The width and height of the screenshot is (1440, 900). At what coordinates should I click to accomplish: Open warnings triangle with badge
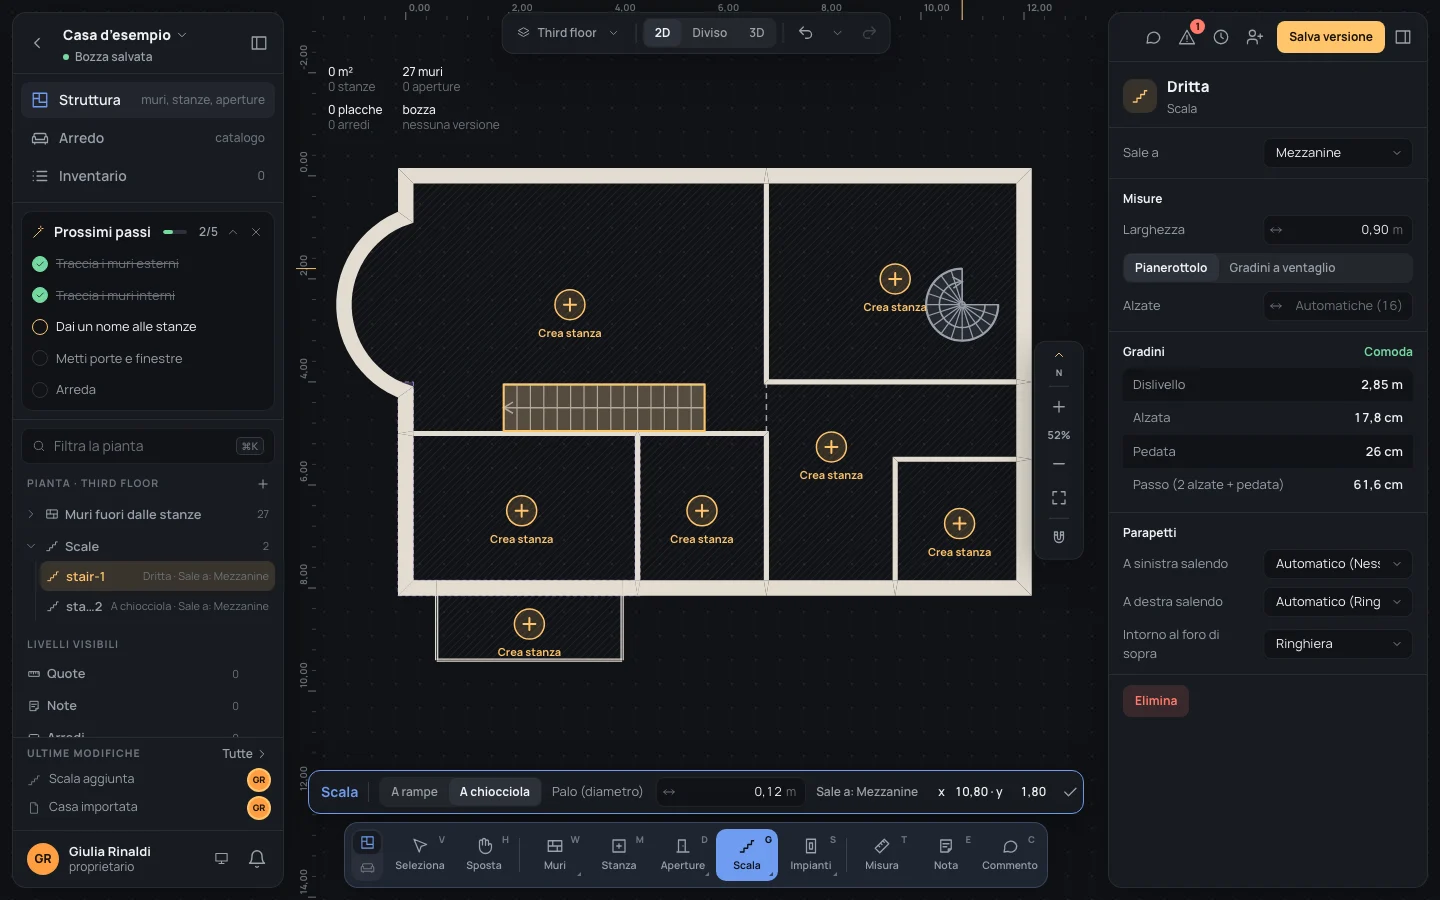click(x=1187, y=37)
